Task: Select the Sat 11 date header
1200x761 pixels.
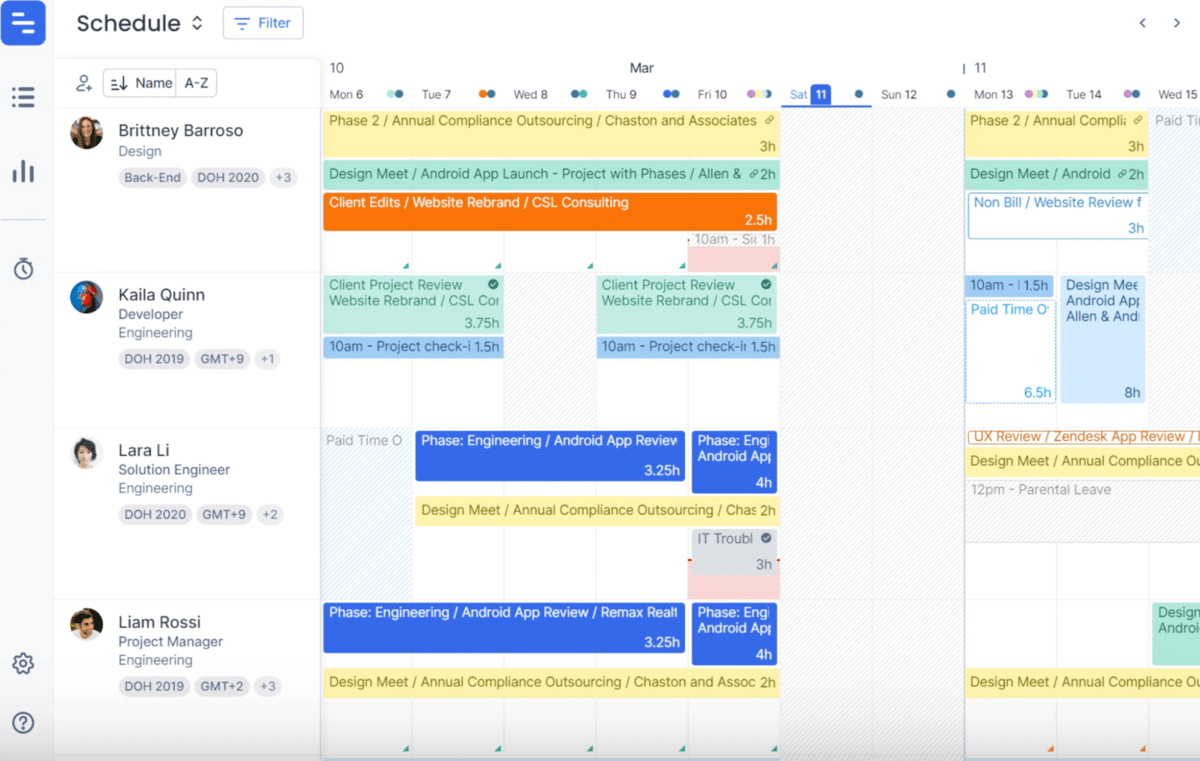Action: 810,94
